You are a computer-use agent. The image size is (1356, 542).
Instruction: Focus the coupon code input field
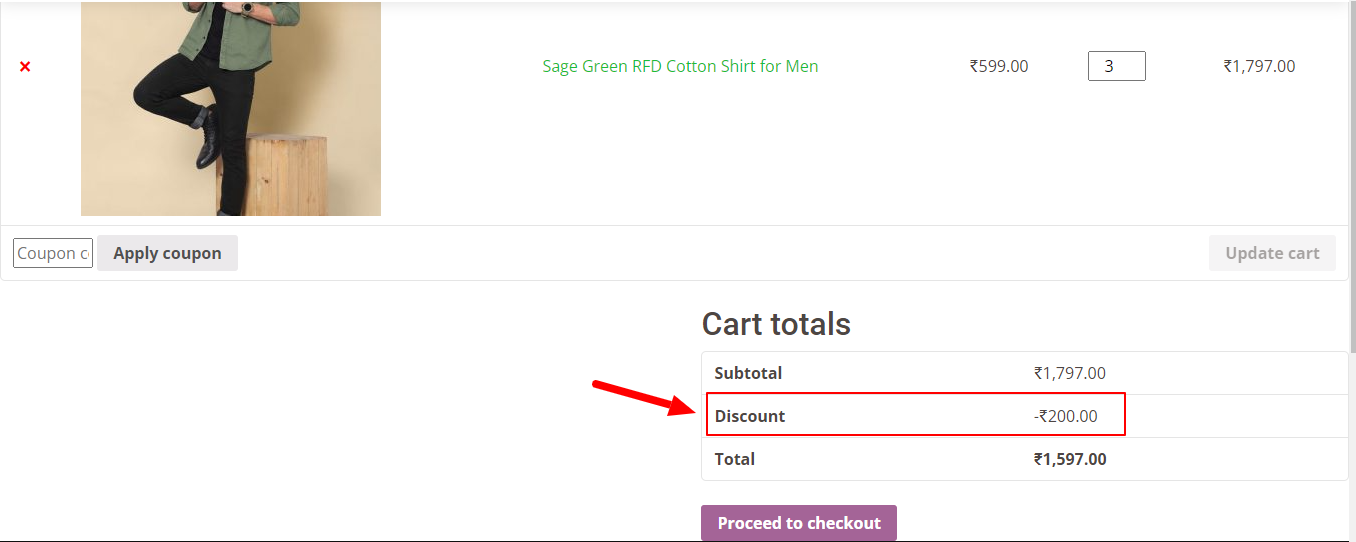53,253
